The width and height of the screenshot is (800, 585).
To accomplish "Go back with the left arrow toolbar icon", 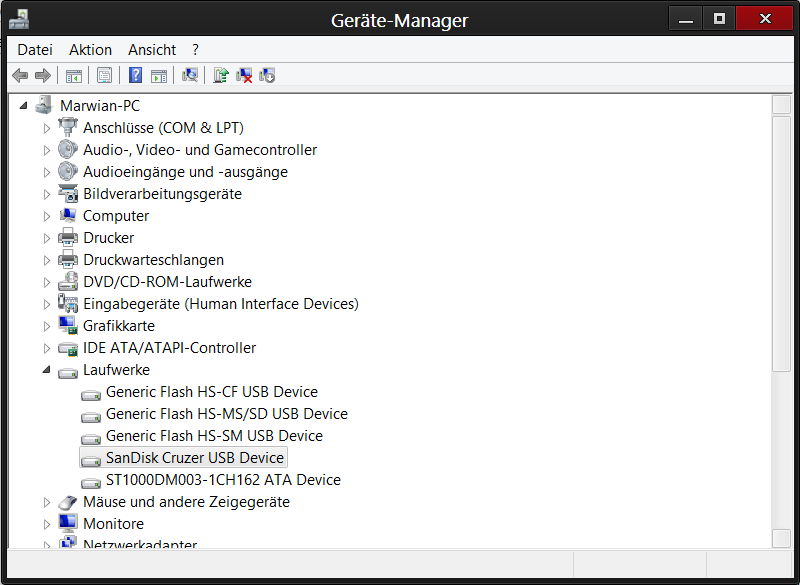I will tap(20, 76).
